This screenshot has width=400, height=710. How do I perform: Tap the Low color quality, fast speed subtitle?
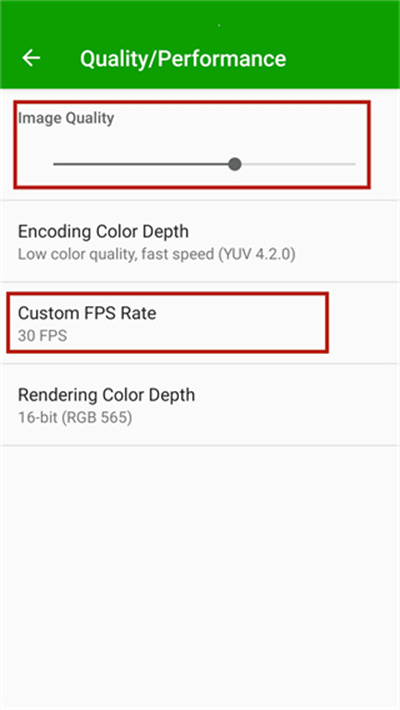pyautogui.click(x=116, y=254)
